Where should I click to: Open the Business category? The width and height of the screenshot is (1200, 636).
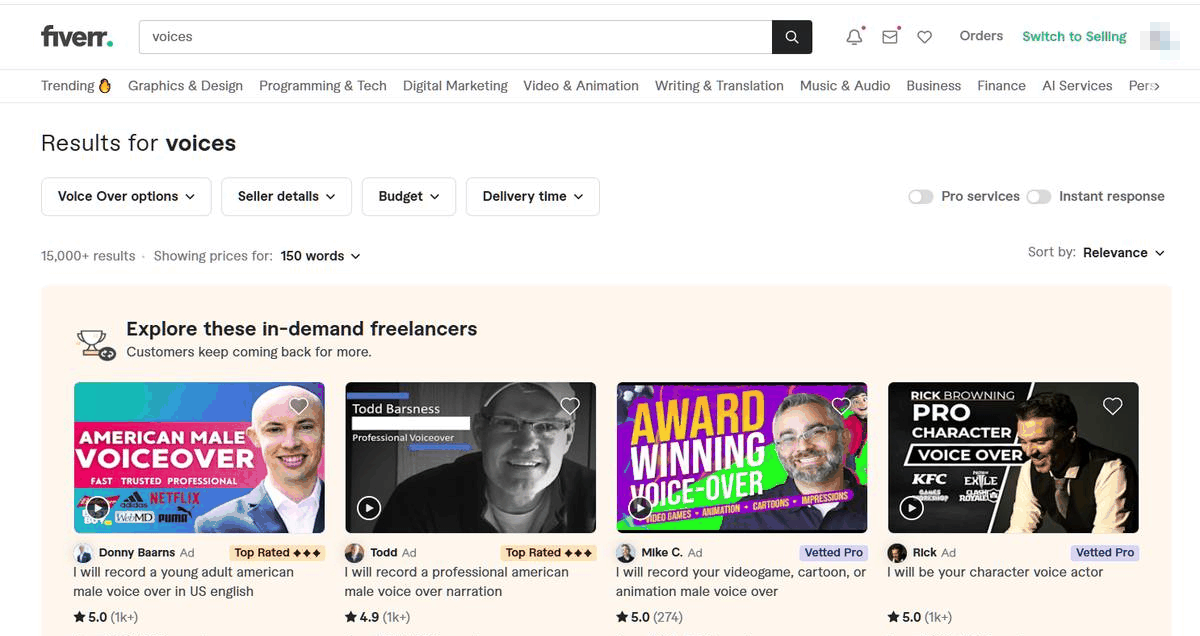(x=934, y=86)
